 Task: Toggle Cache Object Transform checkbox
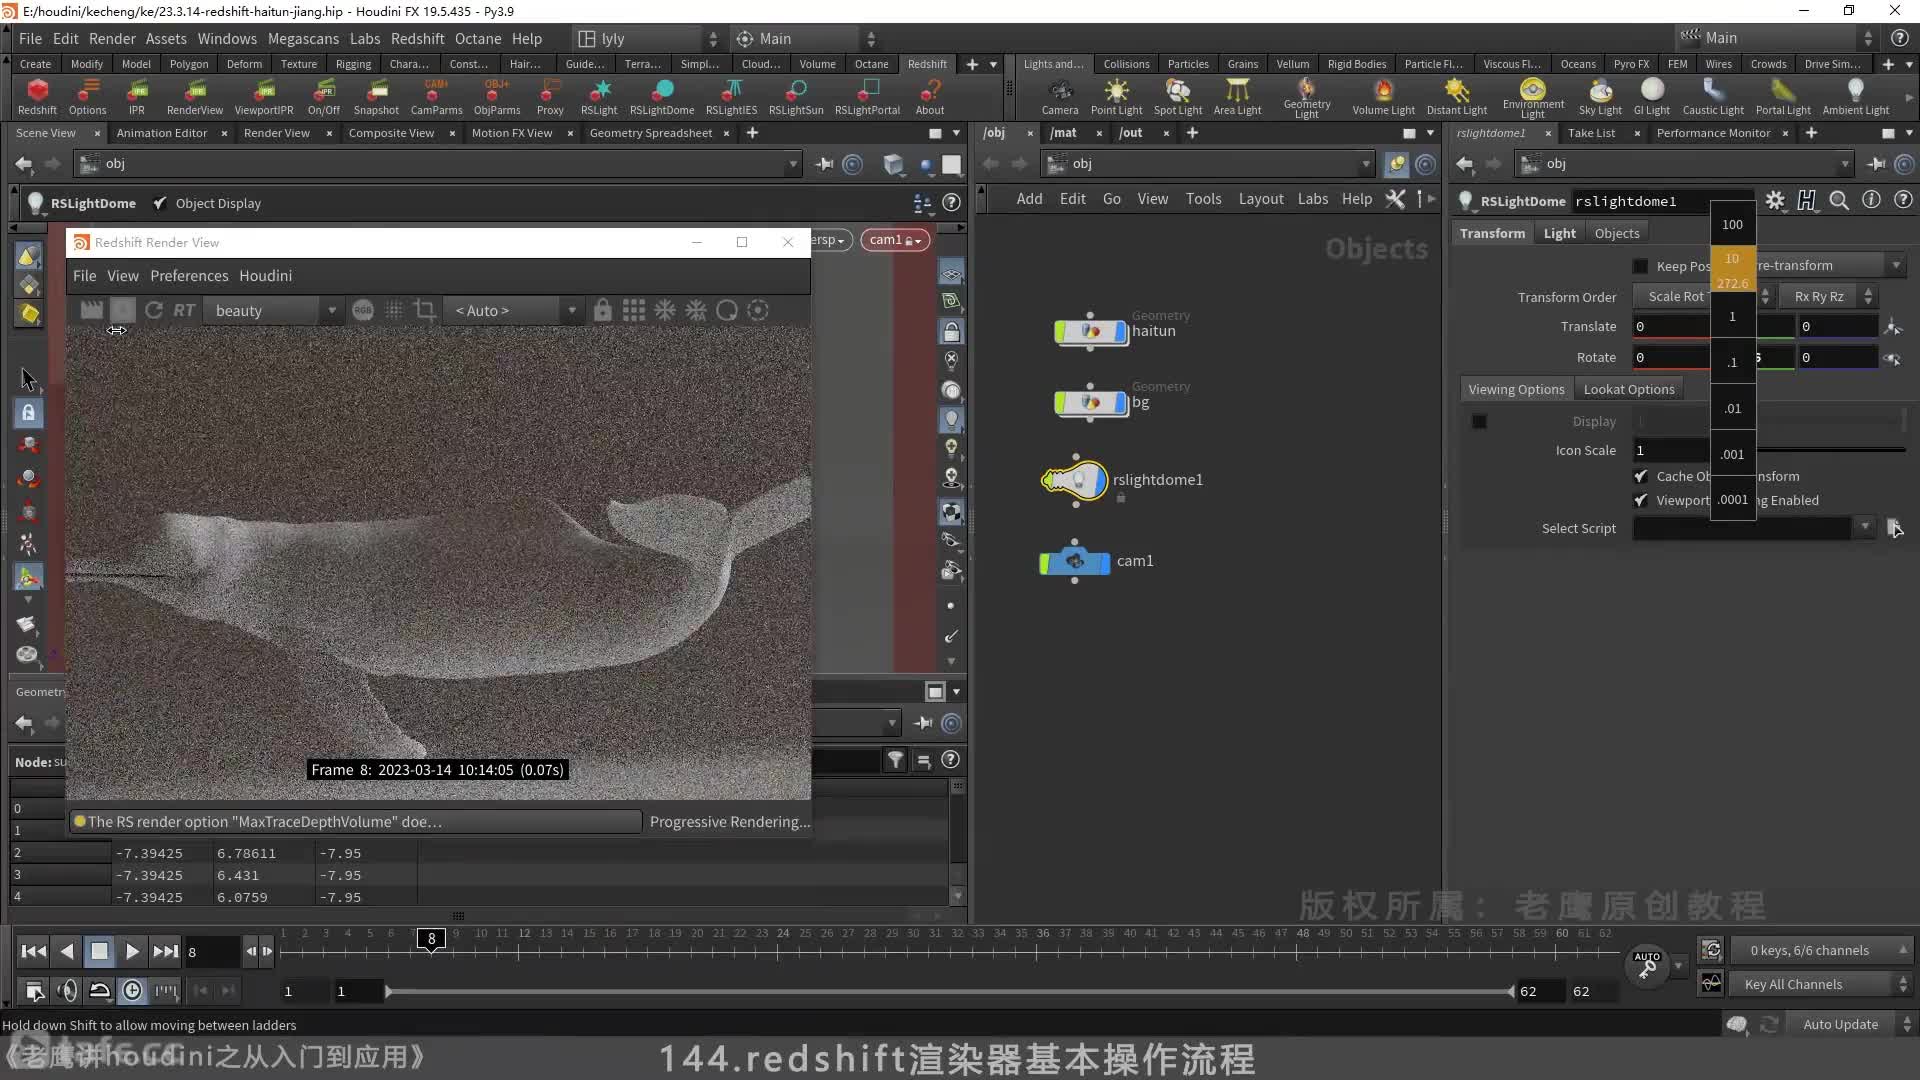point(1640,475)
